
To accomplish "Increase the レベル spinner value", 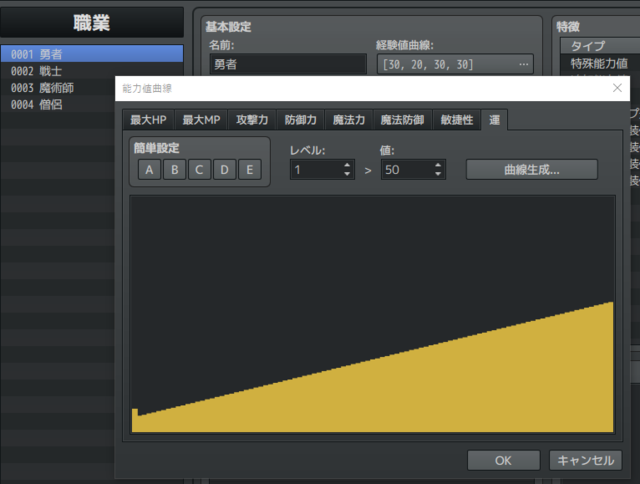I will coord(347,165).
